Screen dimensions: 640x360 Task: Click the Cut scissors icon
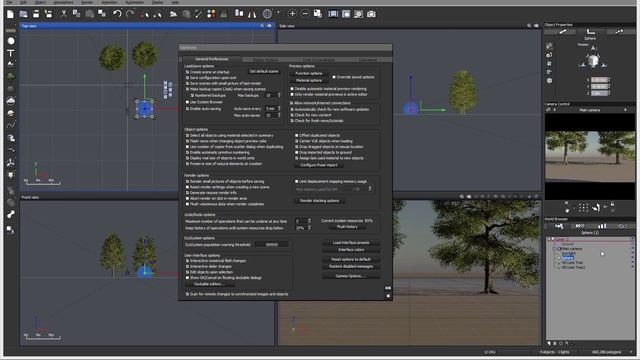click(64, 14)
